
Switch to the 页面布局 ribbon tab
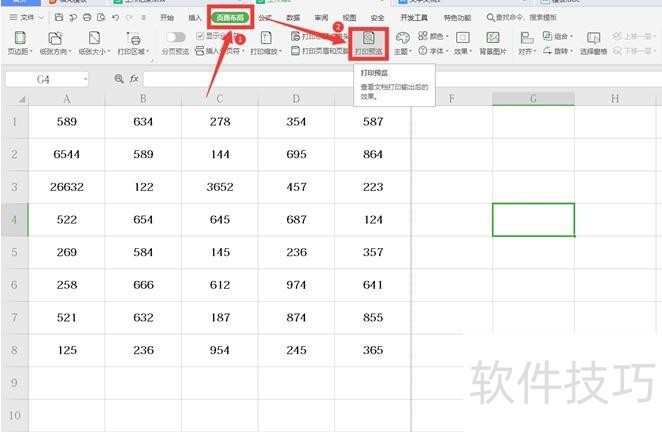coord(231,17)
